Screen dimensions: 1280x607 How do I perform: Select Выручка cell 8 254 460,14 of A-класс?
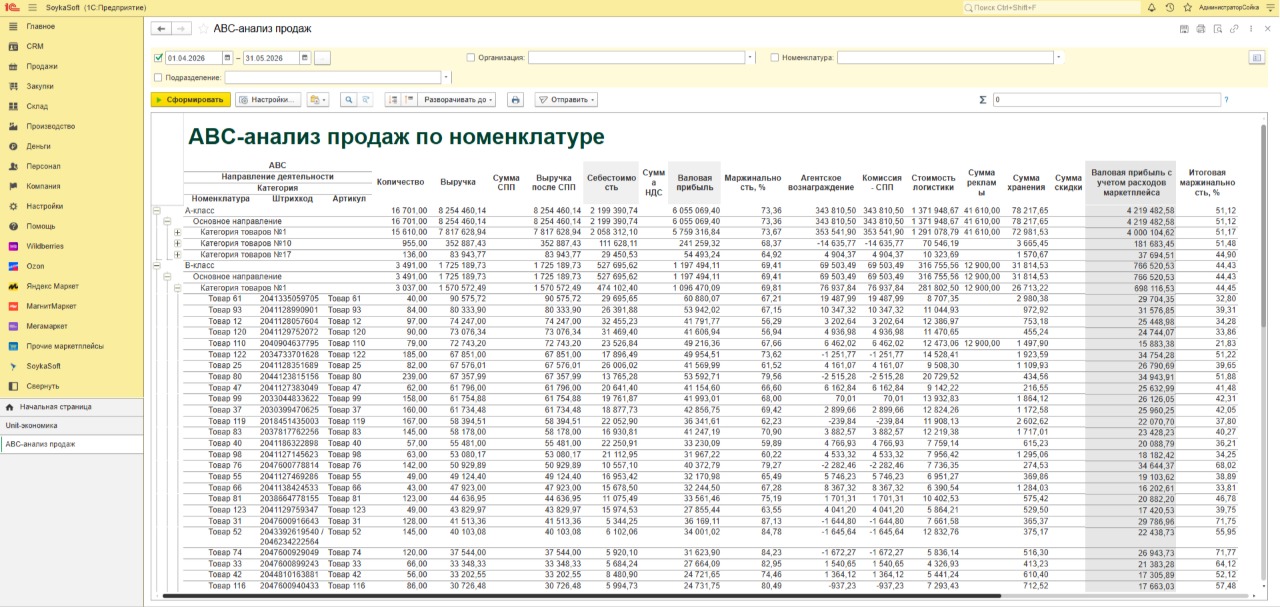point(463,211)
